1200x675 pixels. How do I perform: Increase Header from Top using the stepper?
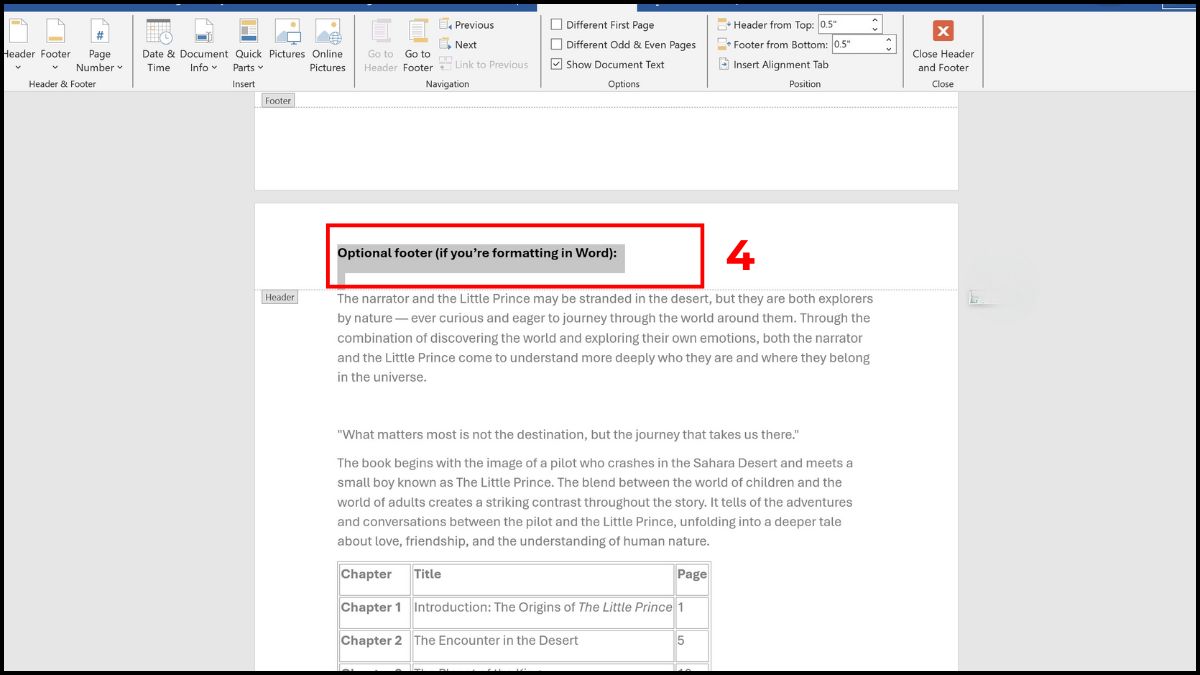[875, 18]
